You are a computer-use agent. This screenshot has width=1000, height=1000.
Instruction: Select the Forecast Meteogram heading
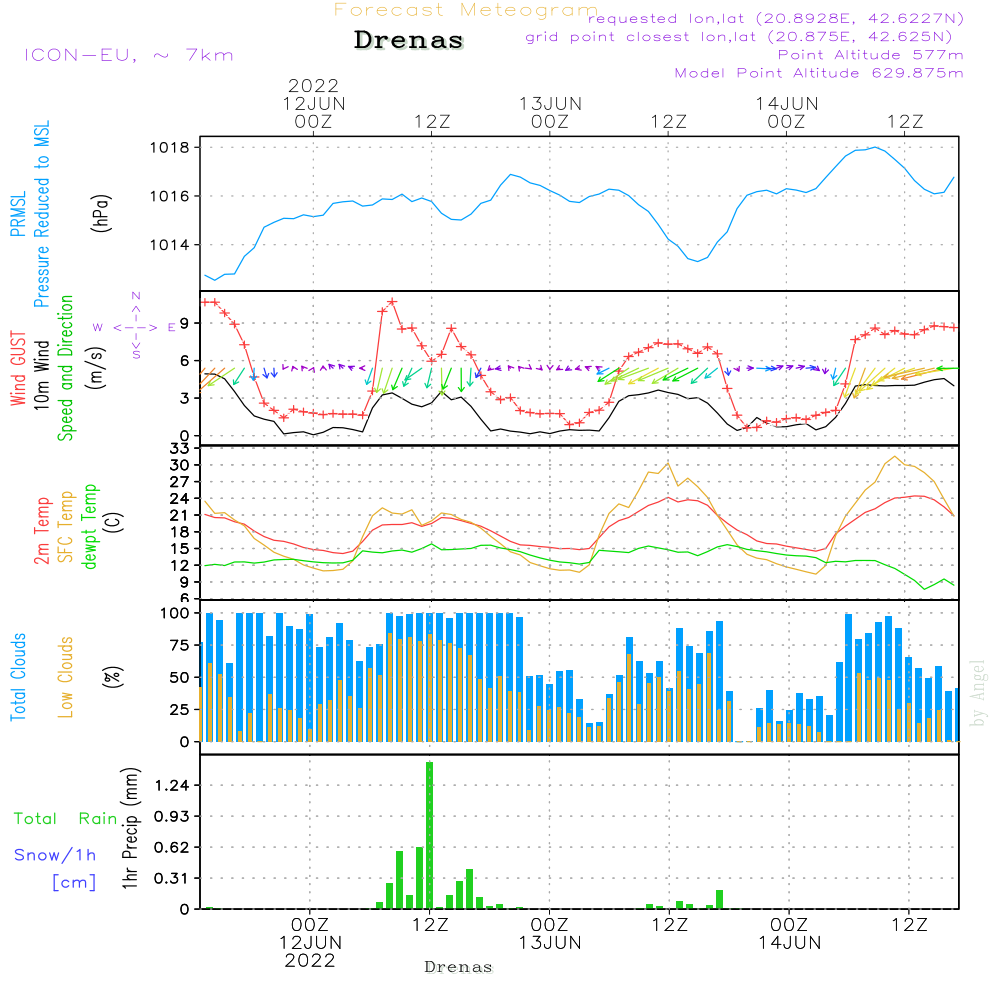click(465, 11)
